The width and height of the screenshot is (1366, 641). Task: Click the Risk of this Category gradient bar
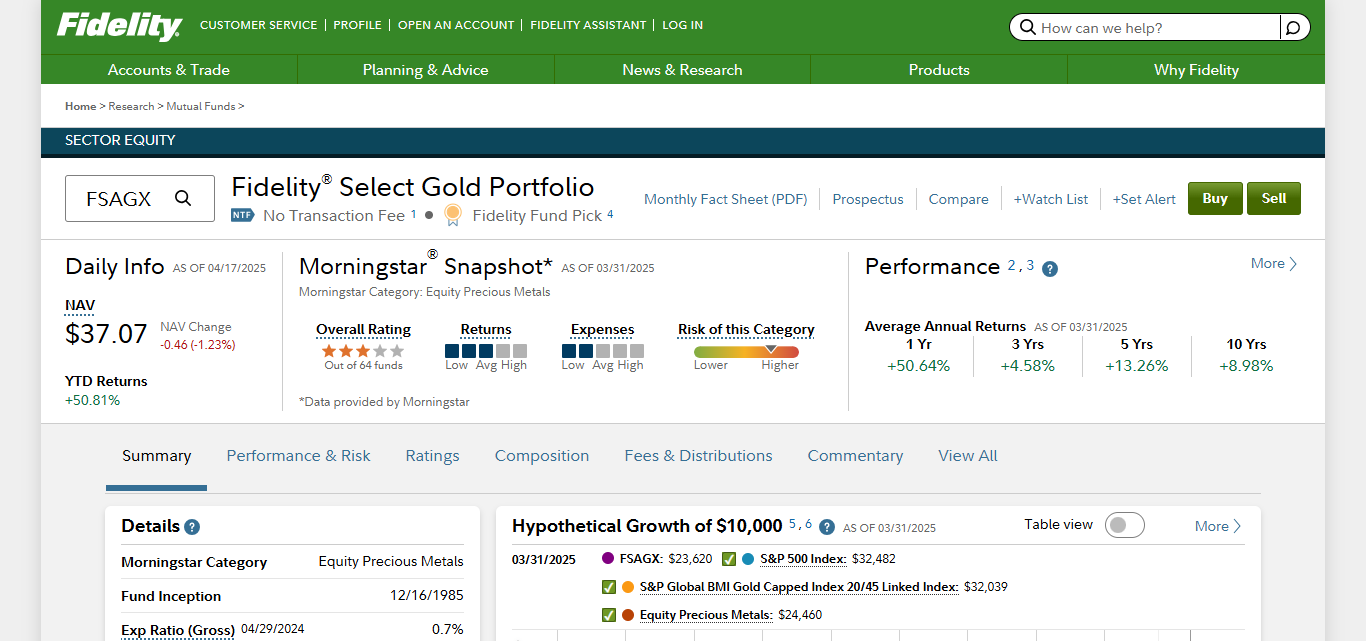pyautogui.click(x=746, y=352)
